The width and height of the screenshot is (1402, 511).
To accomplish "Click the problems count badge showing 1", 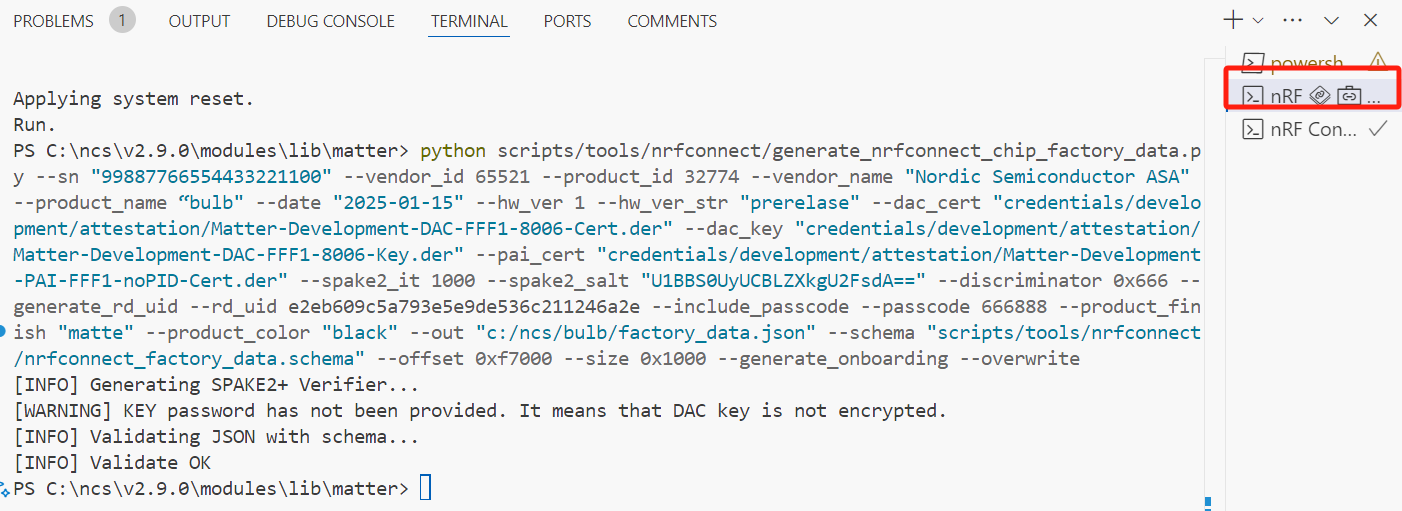I will click(x=123, y=20).
